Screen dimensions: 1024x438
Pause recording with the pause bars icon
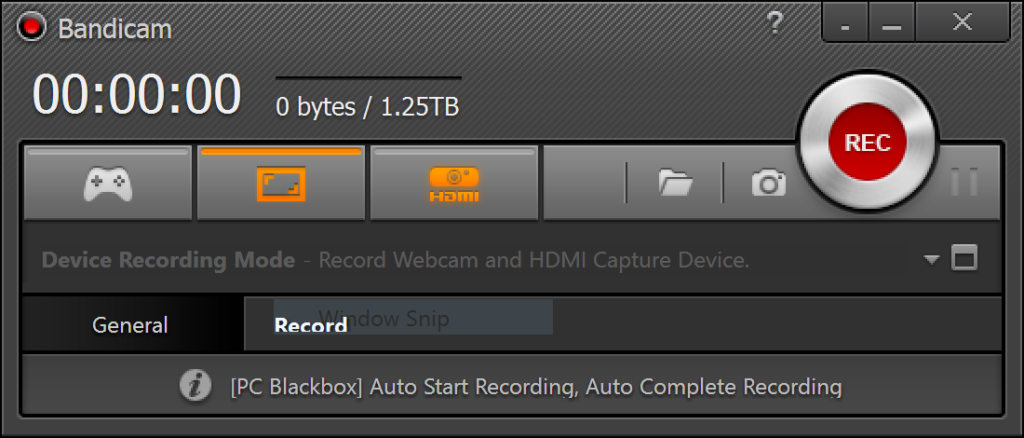(964, 182)
